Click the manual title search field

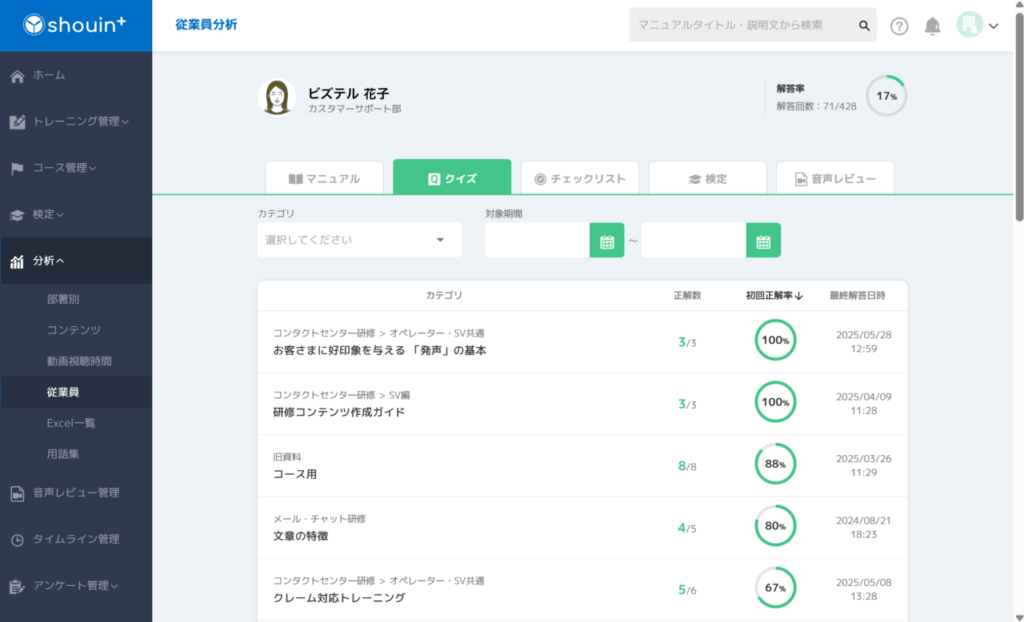coord(740,26)
